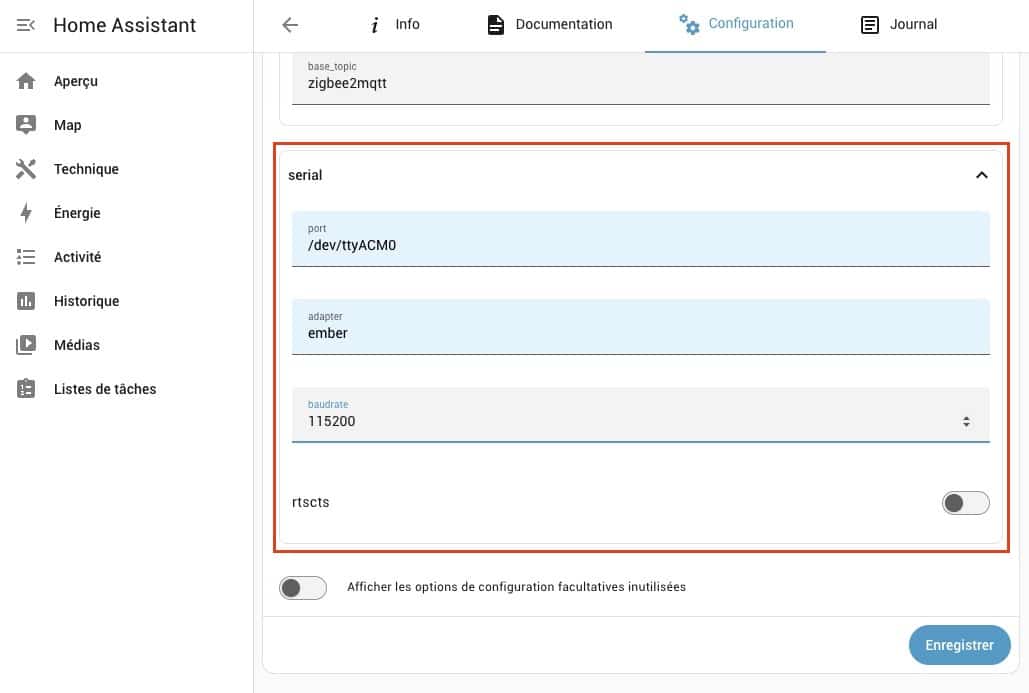1029x693 pixels.
Task: Open Map via its person marker icon
Action: point(26,125)
